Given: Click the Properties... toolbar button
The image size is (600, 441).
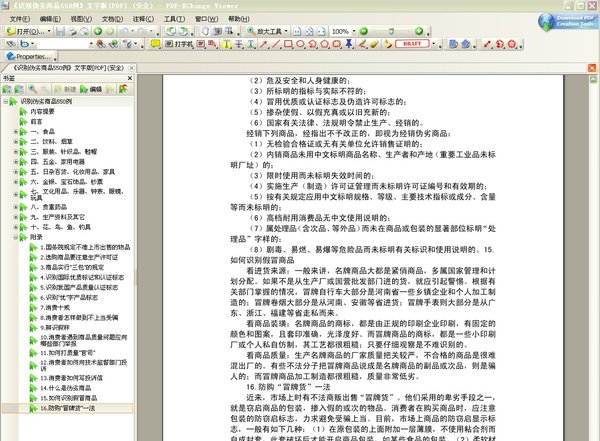Looking at the screenshot, I should (29, 56).
